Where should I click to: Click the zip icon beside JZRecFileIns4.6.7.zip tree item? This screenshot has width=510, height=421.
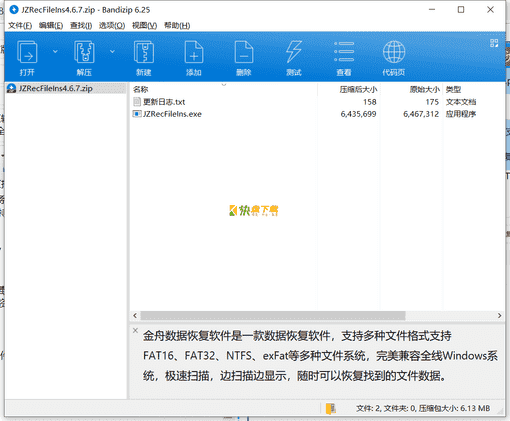pyautogui.click(x=12, y=88)
